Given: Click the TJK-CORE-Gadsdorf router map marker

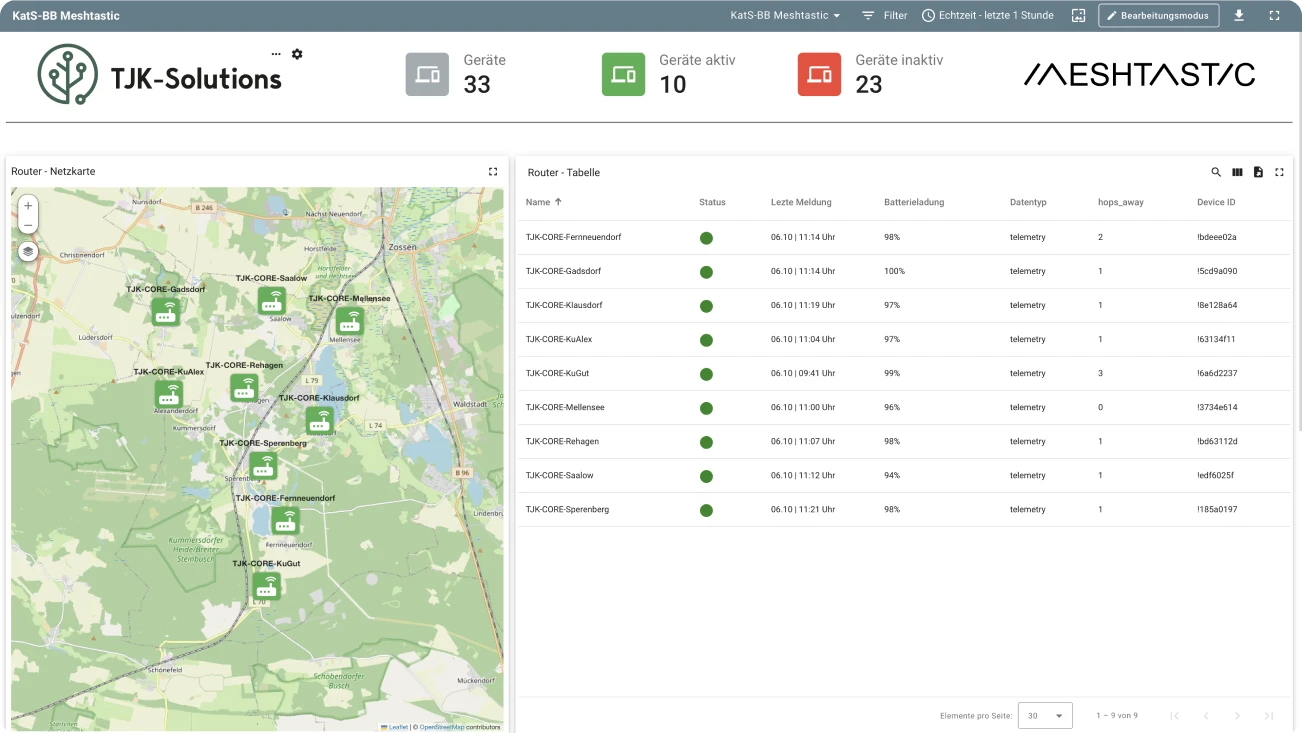Looking at the screenshot, I should pyautogui.click(x=166, y=311).
